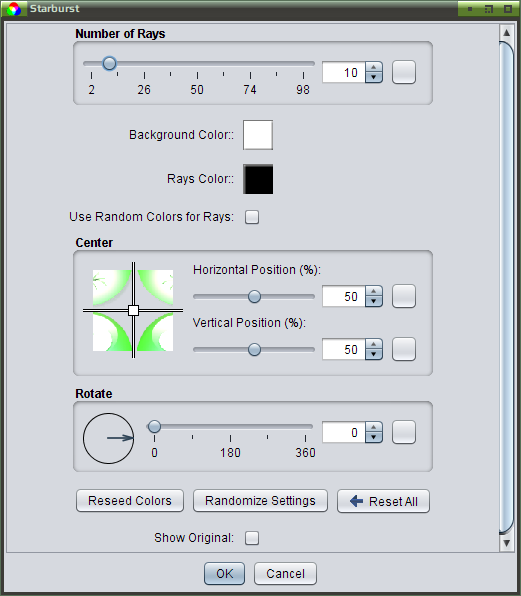Viewport: 521px width, 596px height.
Task: Confirm the dialog with OK
Action: coord(225,574)
